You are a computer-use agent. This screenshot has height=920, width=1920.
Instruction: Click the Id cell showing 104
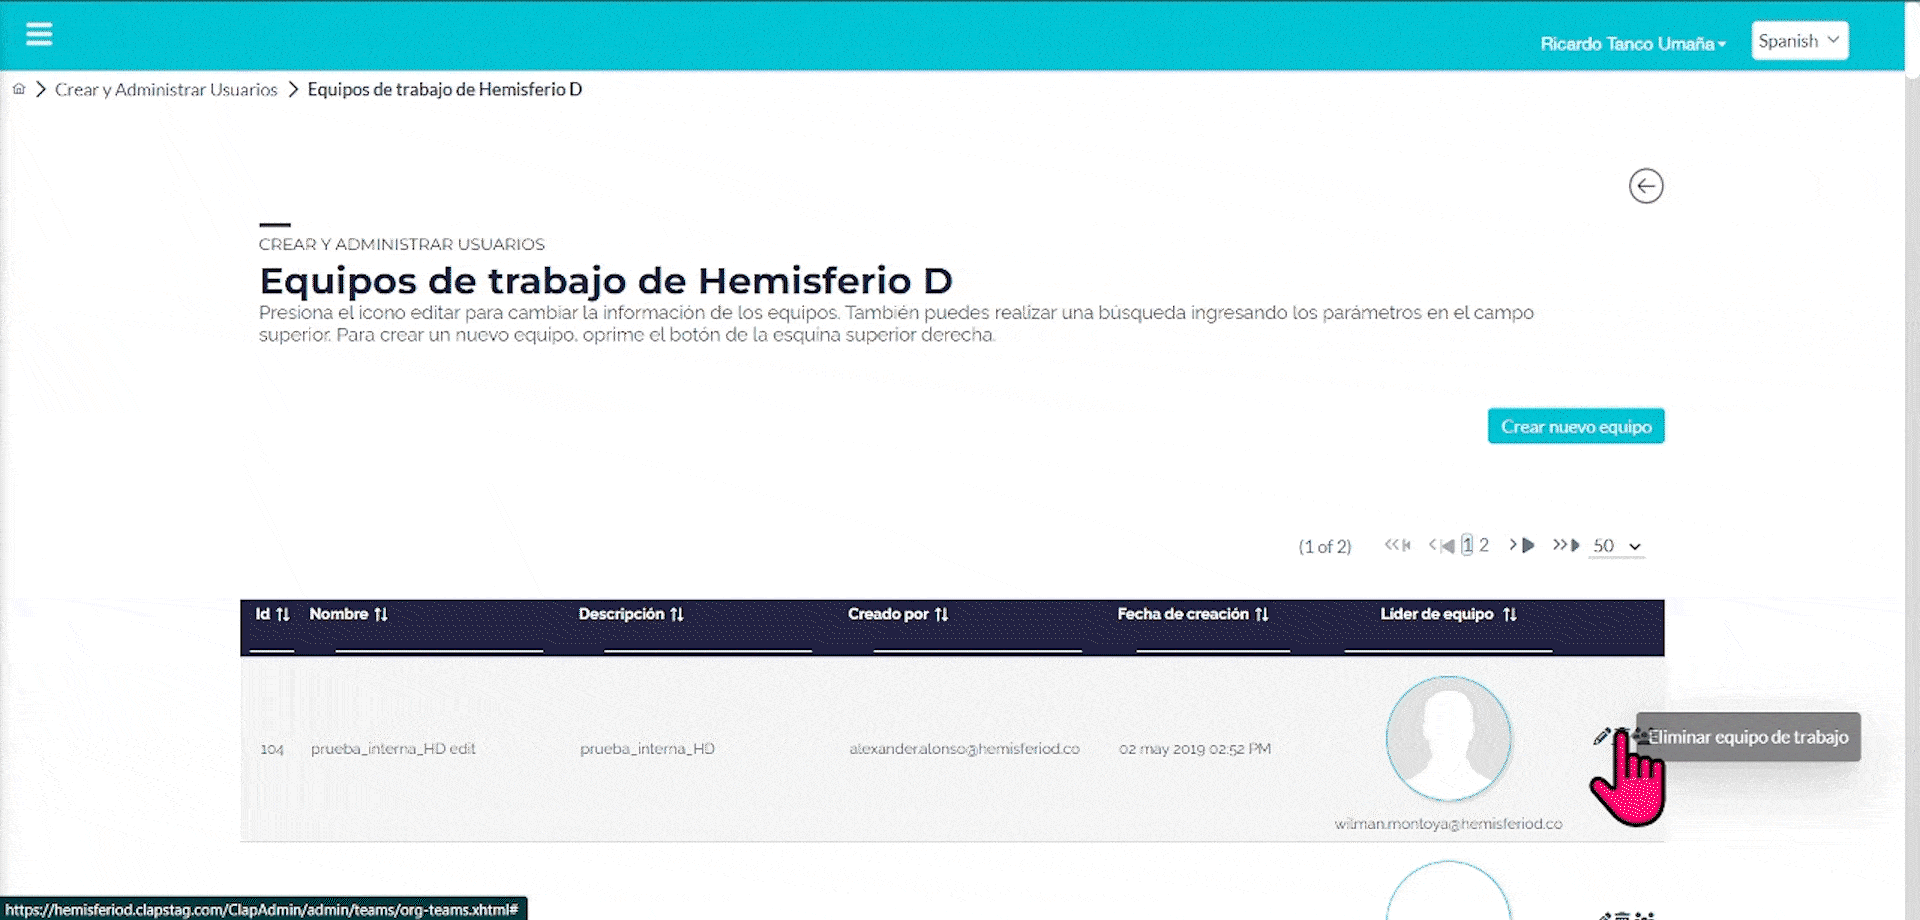click(272, 749)
